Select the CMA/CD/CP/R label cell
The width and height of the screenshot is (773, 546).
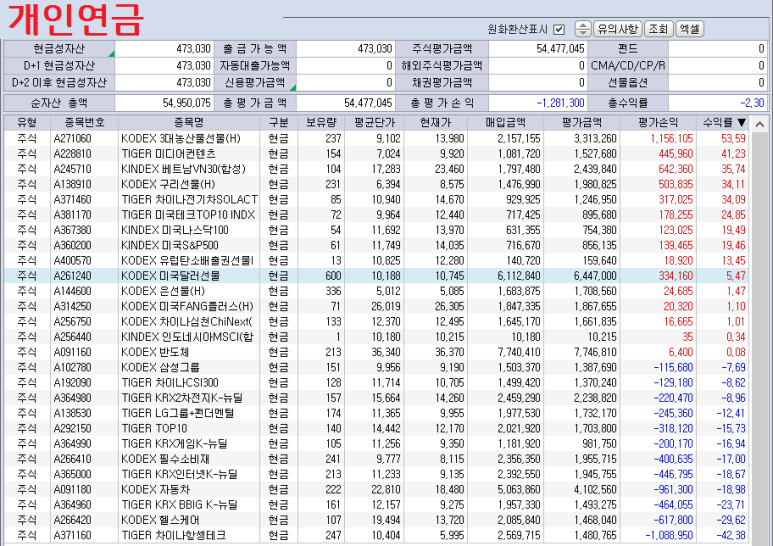(628, 66)
